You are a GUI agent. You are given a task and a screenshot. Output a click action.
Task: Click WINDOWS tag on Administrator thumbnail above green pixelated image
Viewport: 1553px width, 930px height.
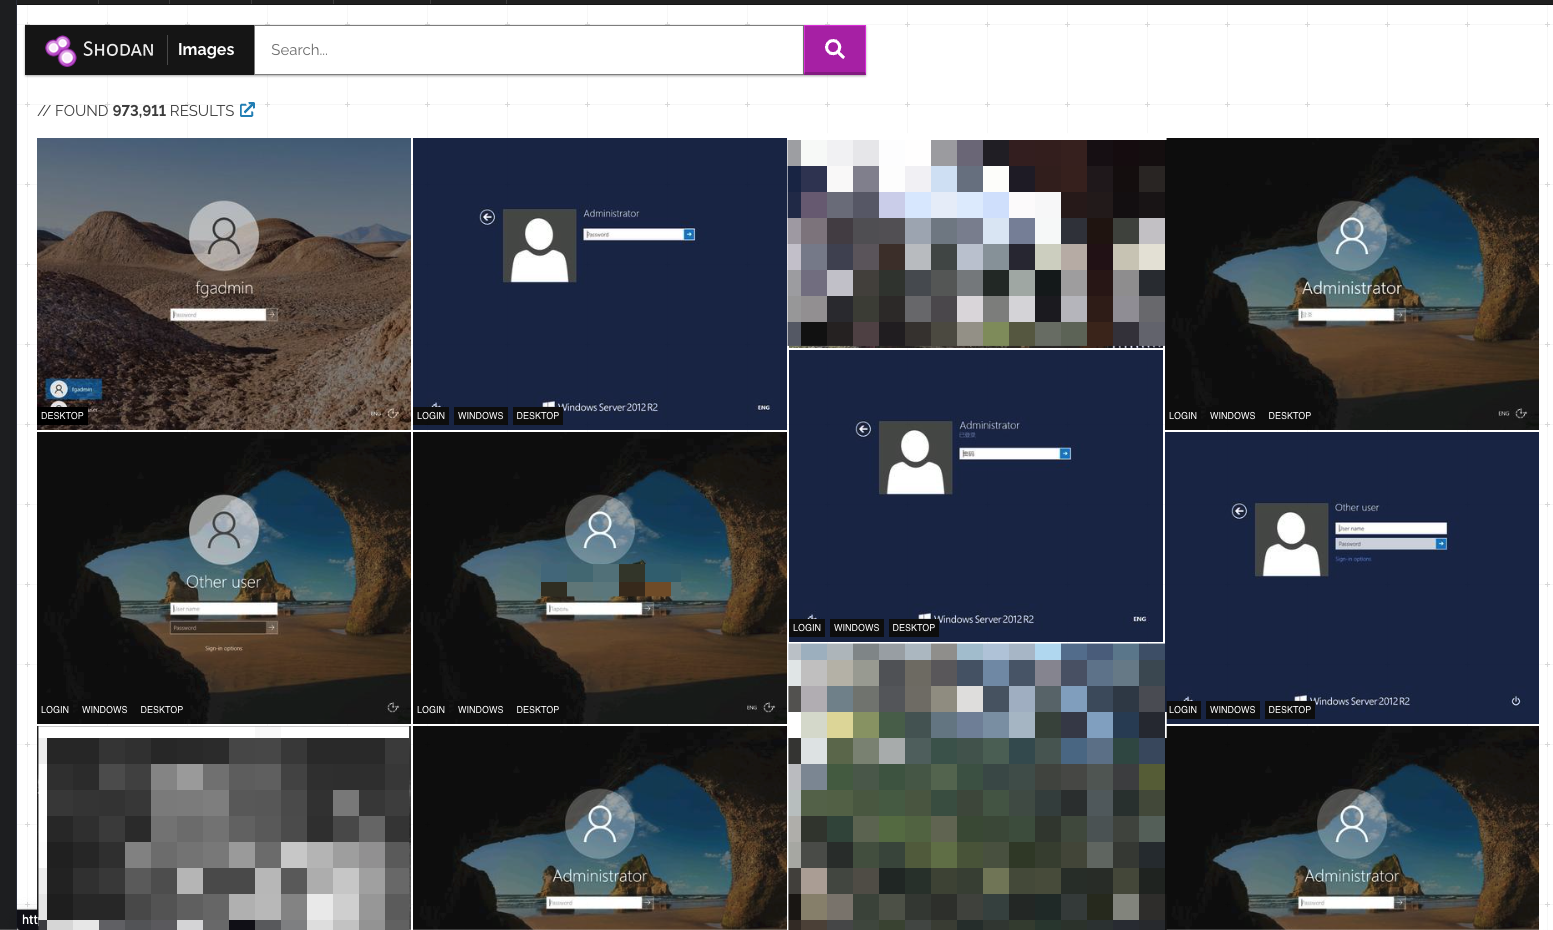(x=857, y=628)
